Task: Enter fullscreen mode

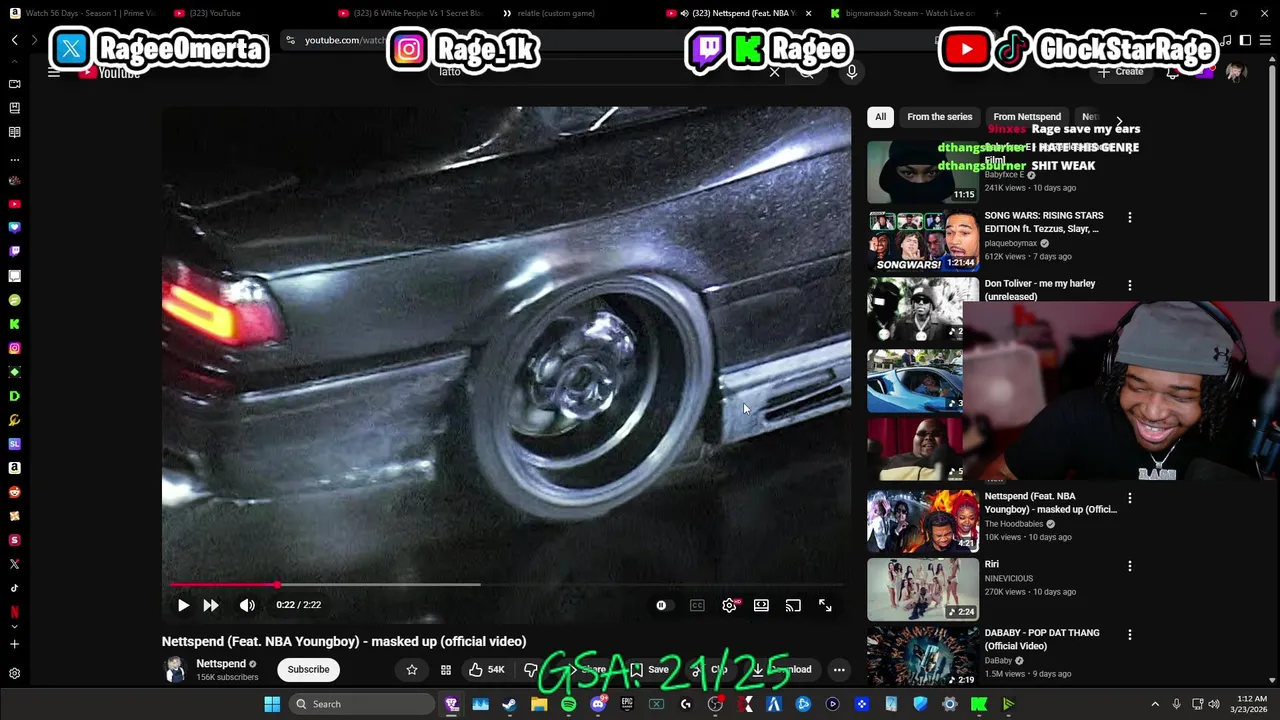Action: tap(825, 605)
